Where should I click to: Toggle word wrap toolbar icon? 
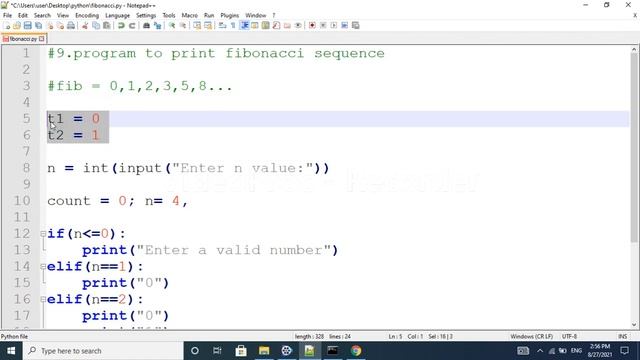click(222, 25)
